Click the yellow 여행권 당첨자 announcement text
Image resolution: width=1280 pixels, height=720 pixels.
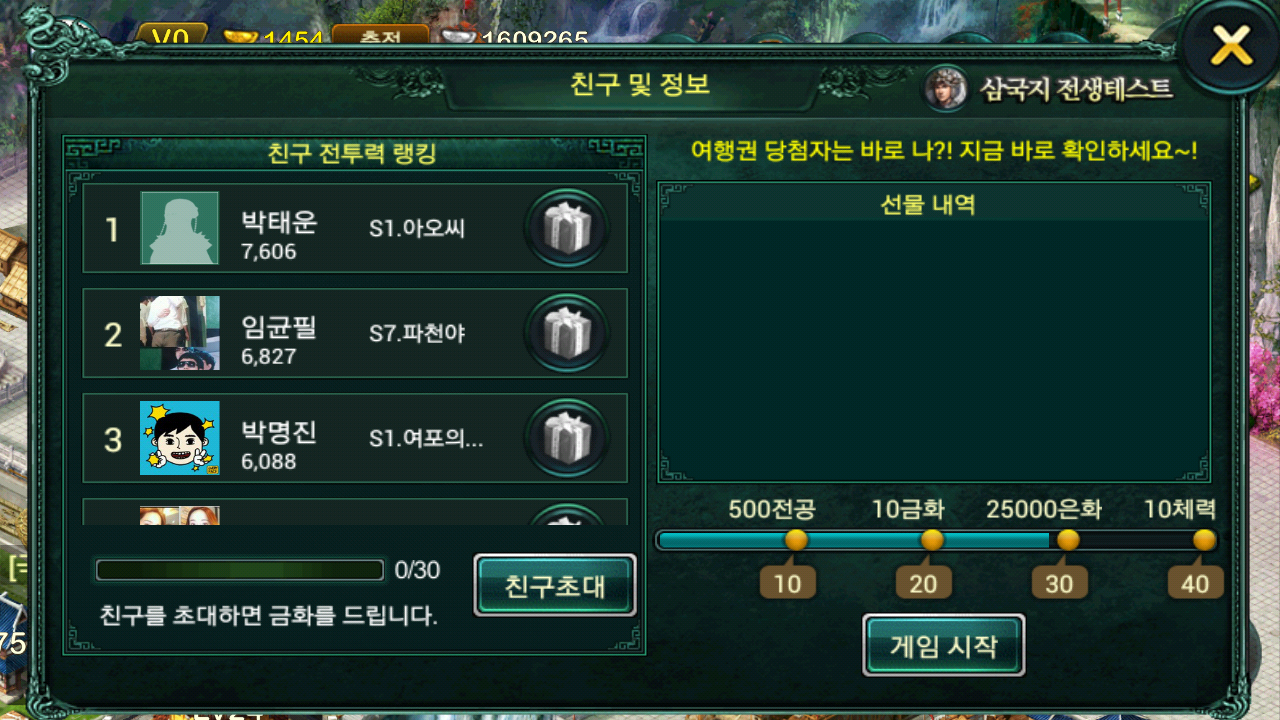coord(944,152)
